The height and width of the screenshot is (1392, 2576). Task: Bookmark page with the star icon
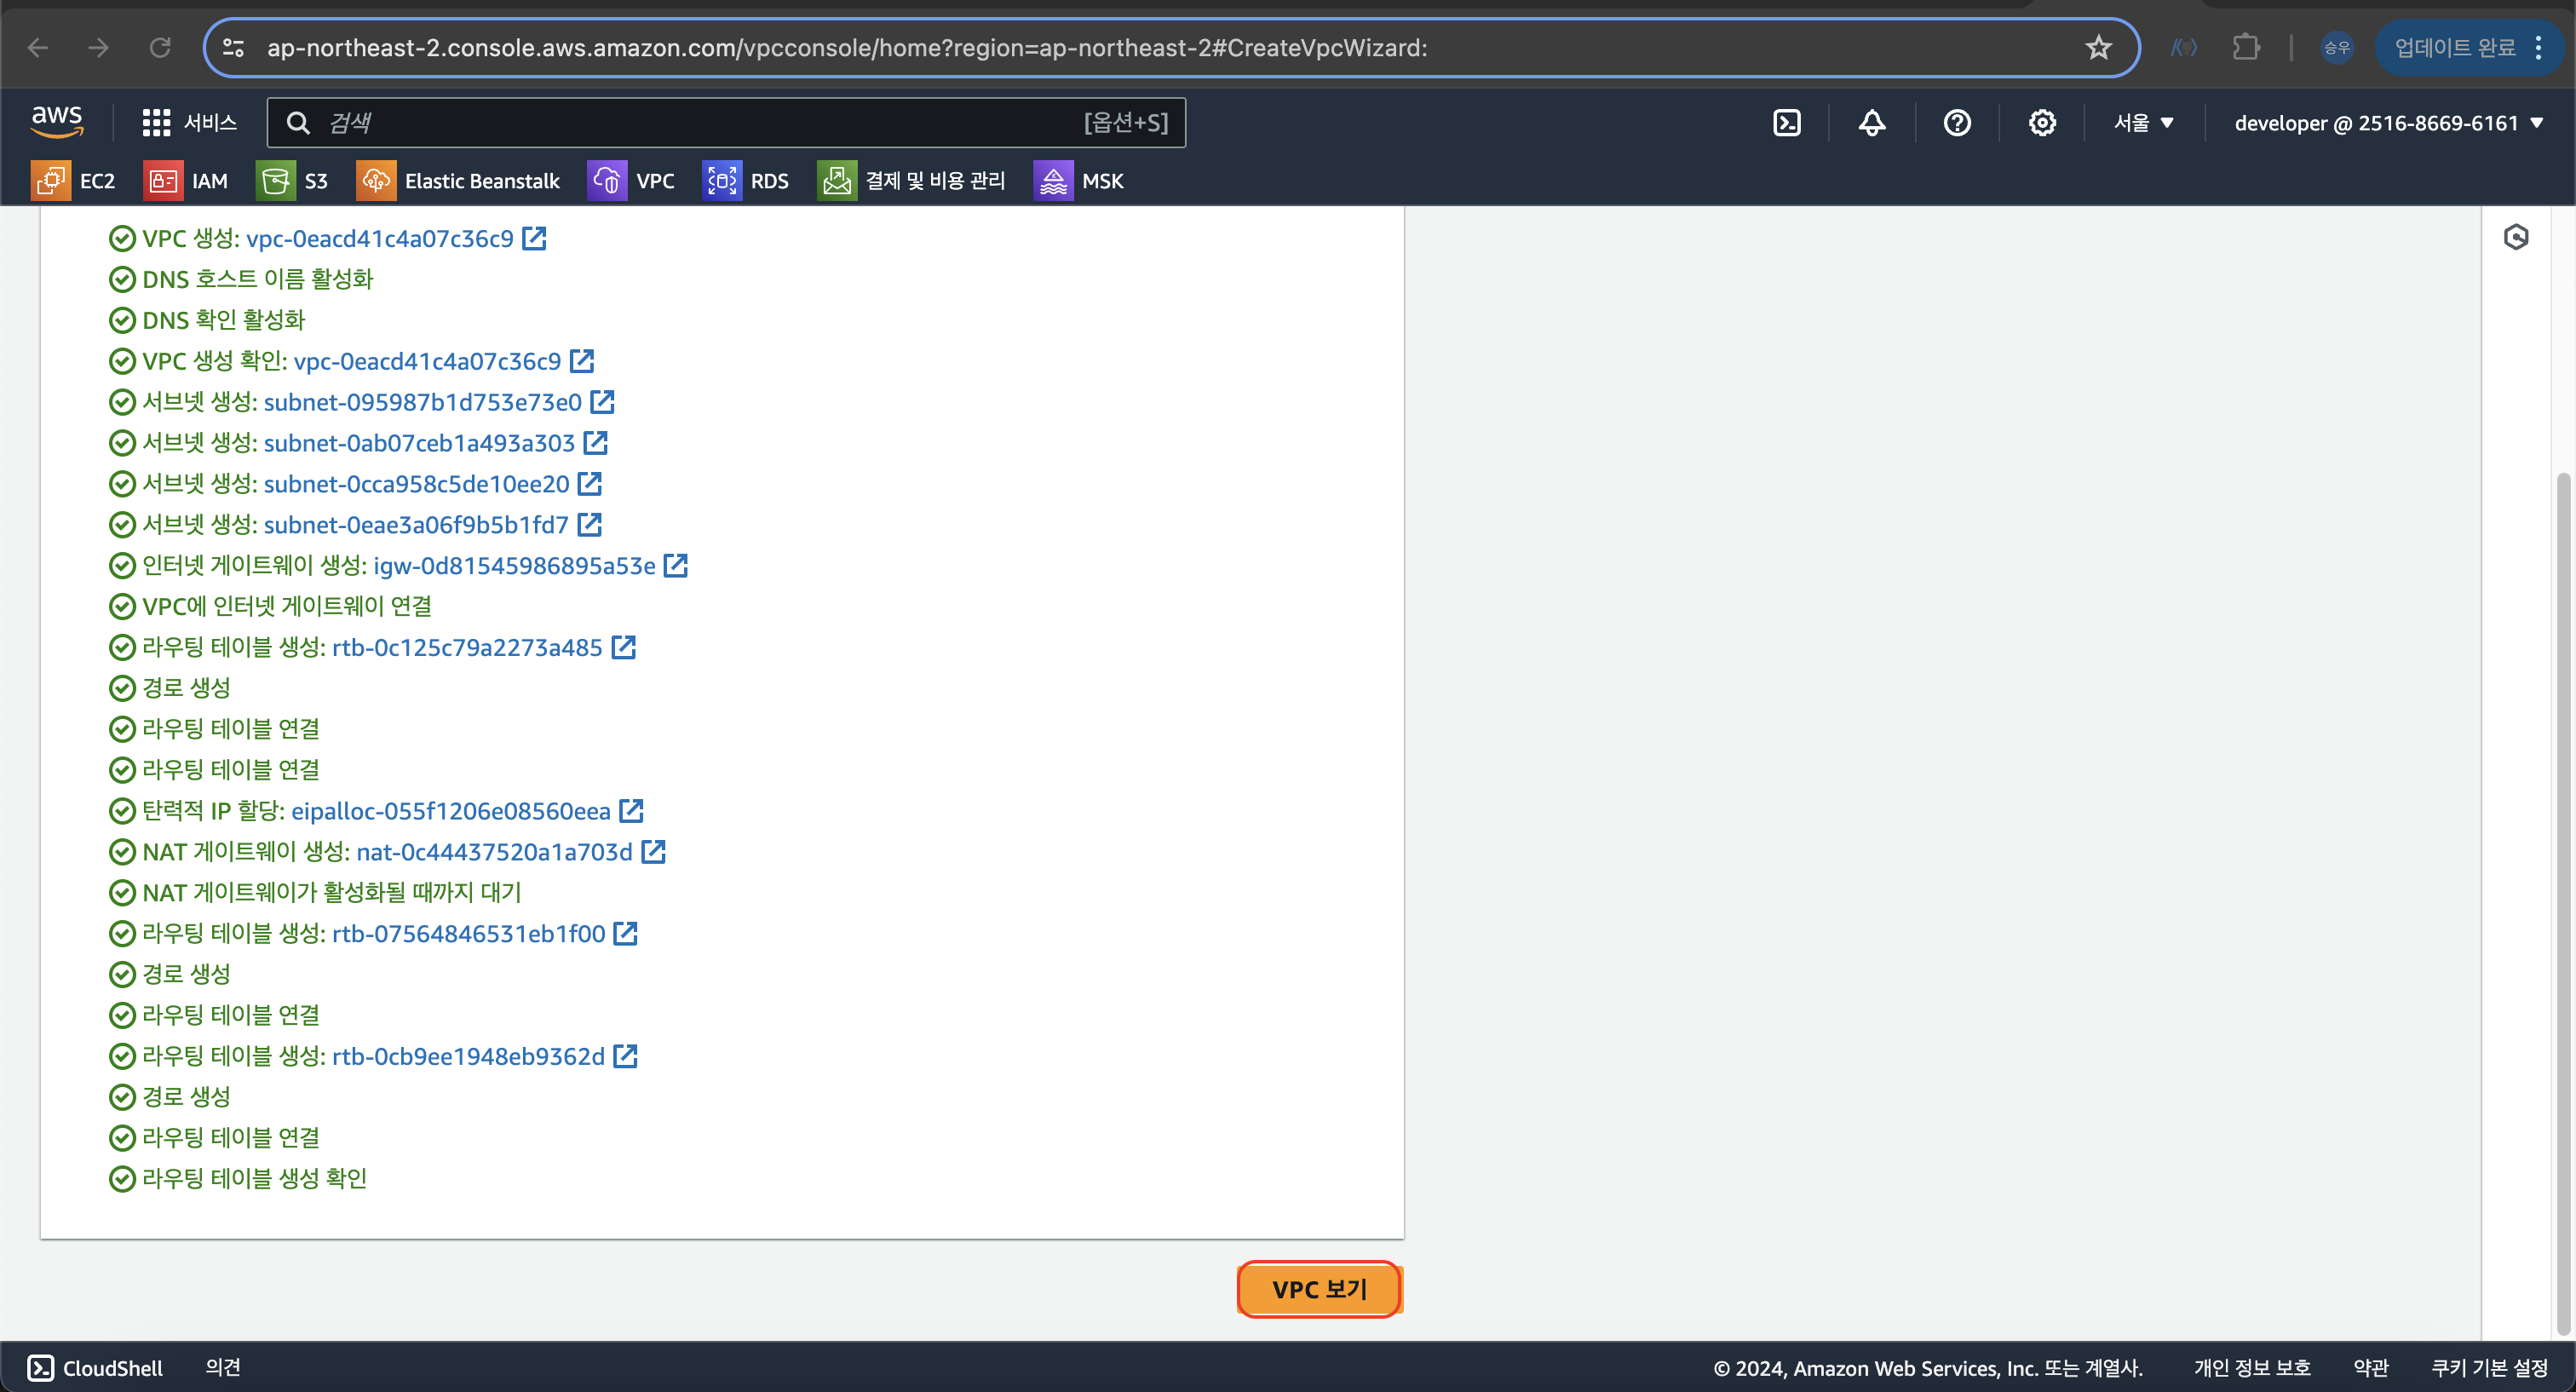2098,48
